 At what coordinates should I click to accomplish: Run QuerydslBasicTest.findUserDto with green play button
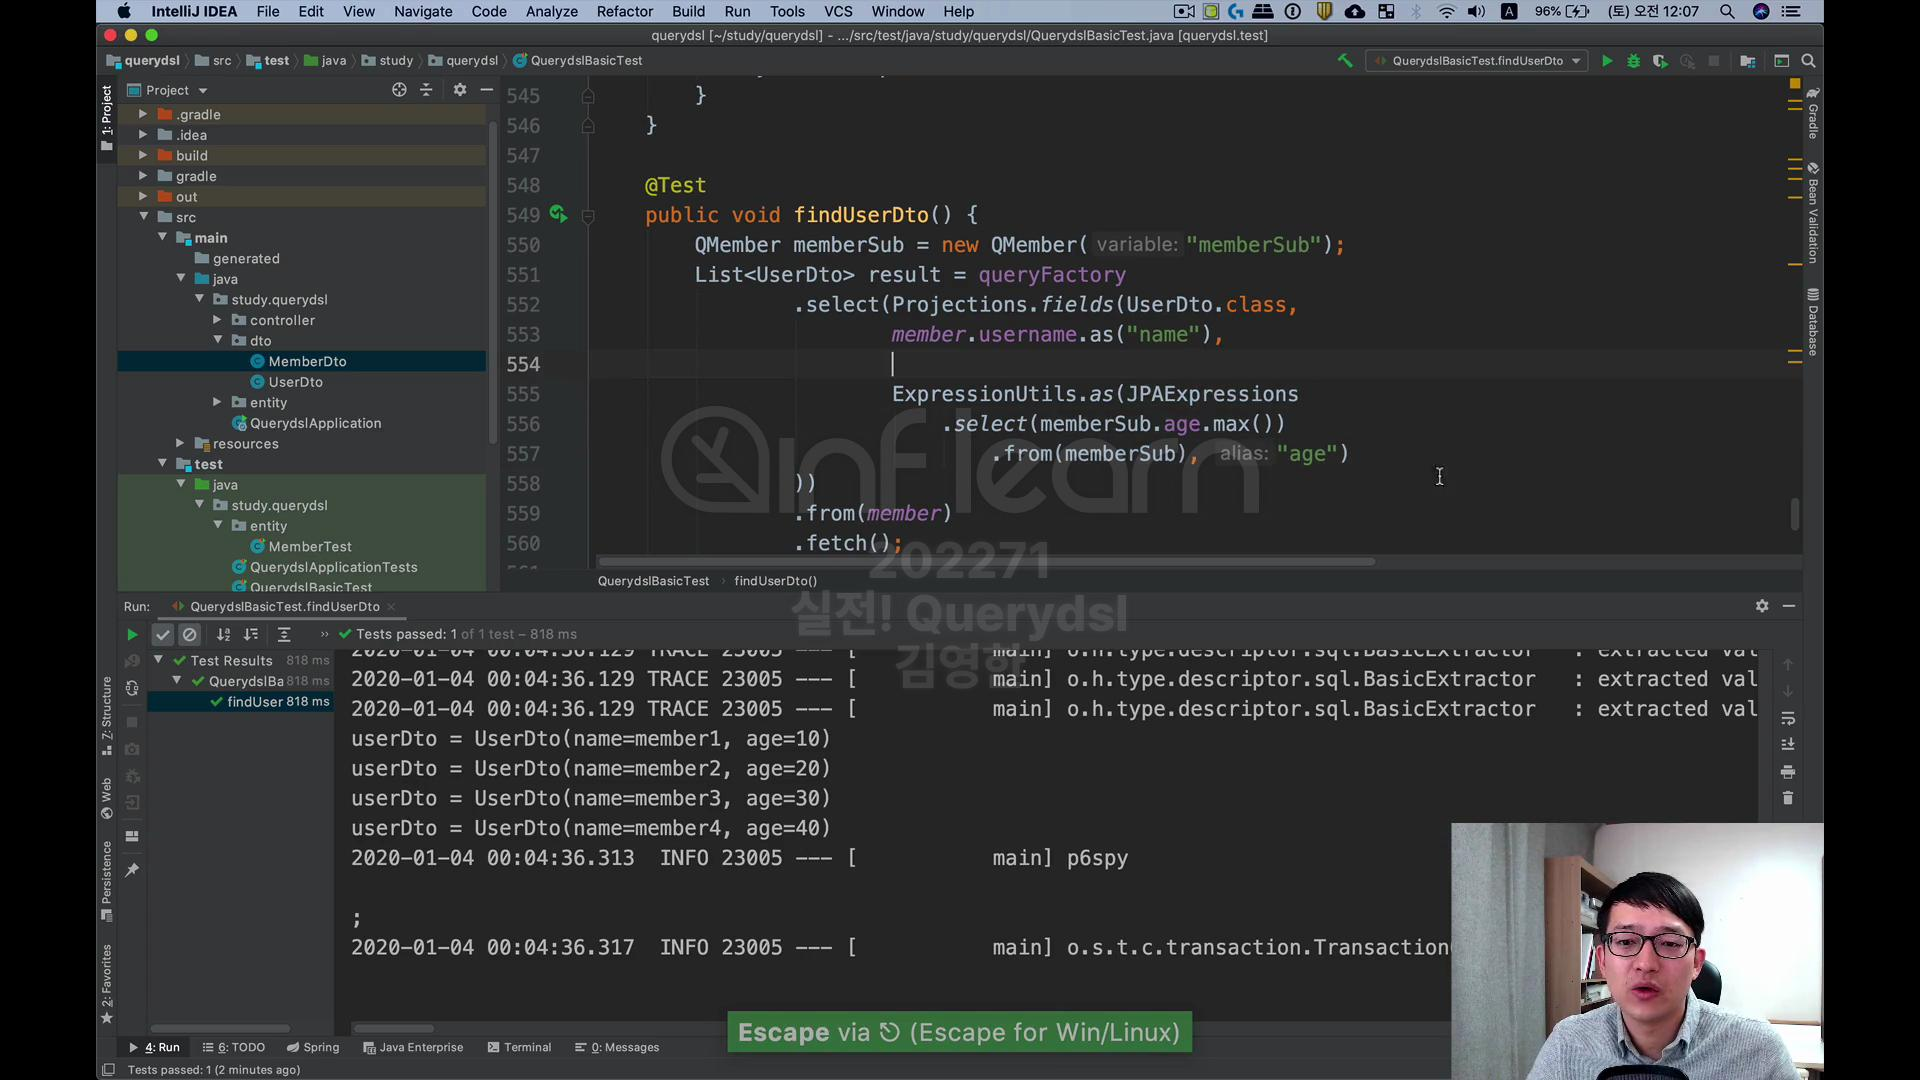[1606, 61]
